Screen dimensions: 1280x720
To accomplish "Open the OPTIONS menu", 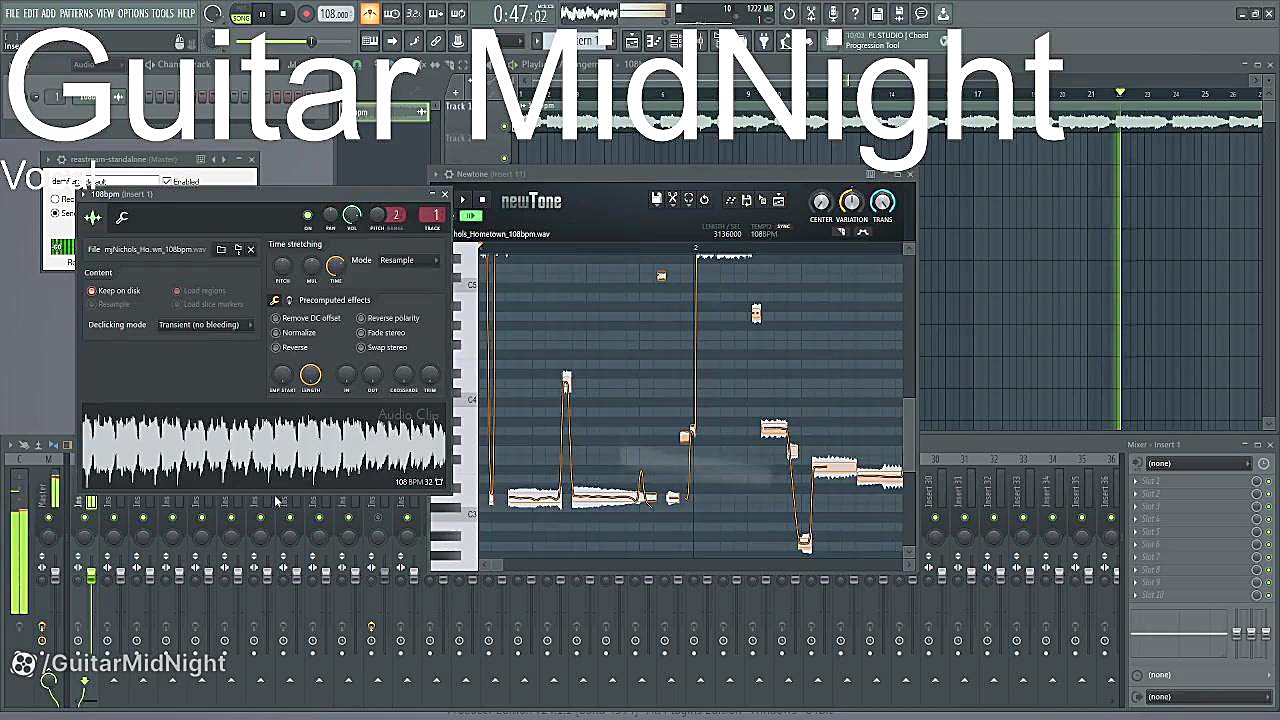I will click(133, 14).
